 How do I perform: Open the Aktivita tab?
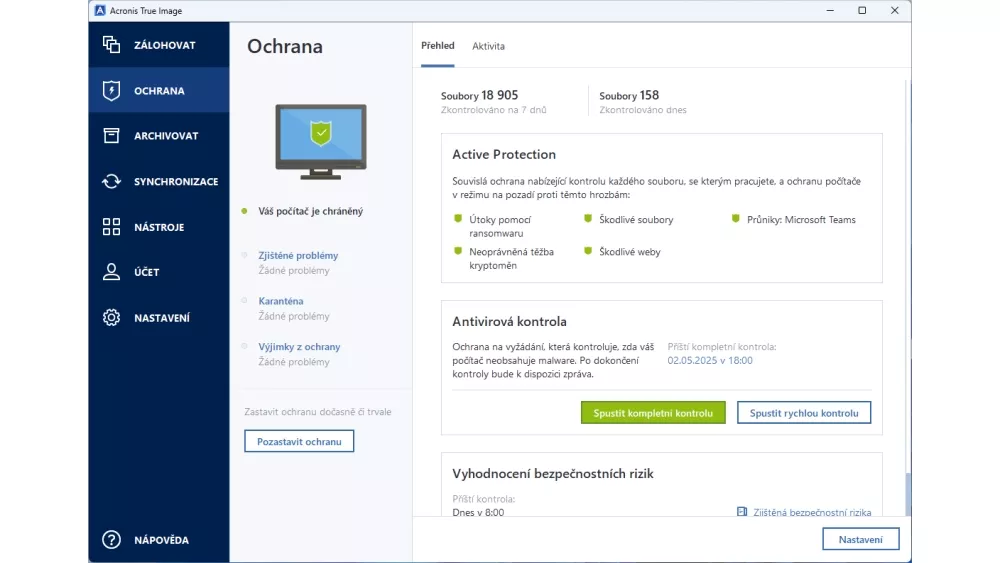click(x=488, y=46)
